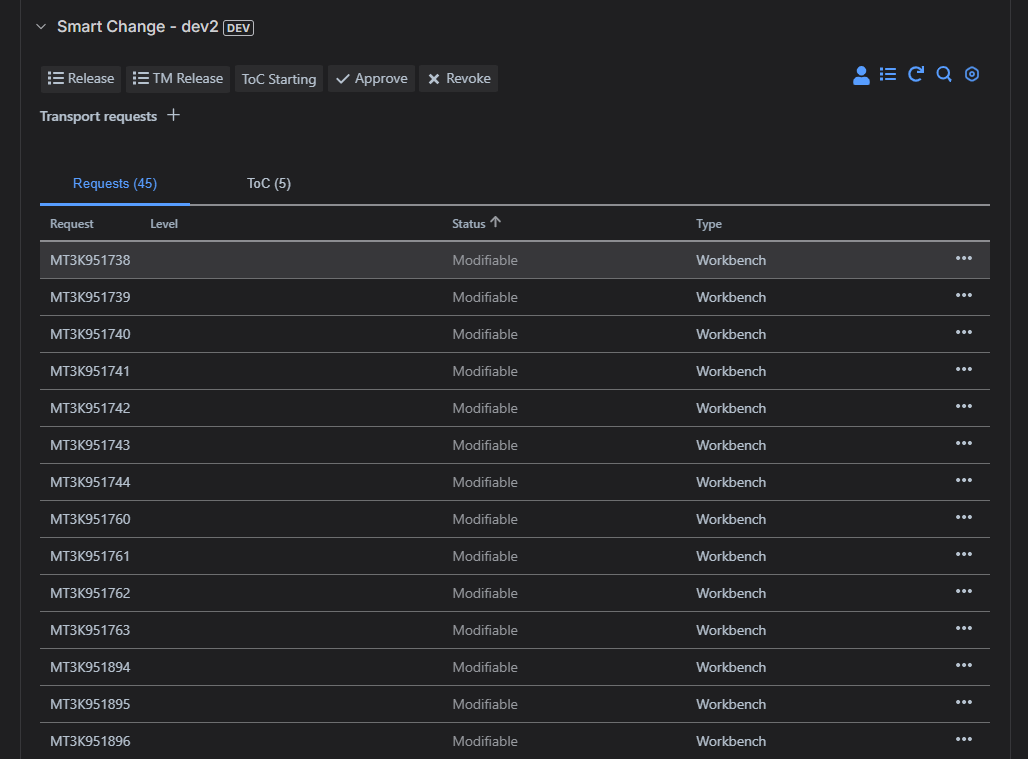The height and width of the screenshot is (759, 1028).
Task: Click the Revoke button
Action: tap(459, 79)
